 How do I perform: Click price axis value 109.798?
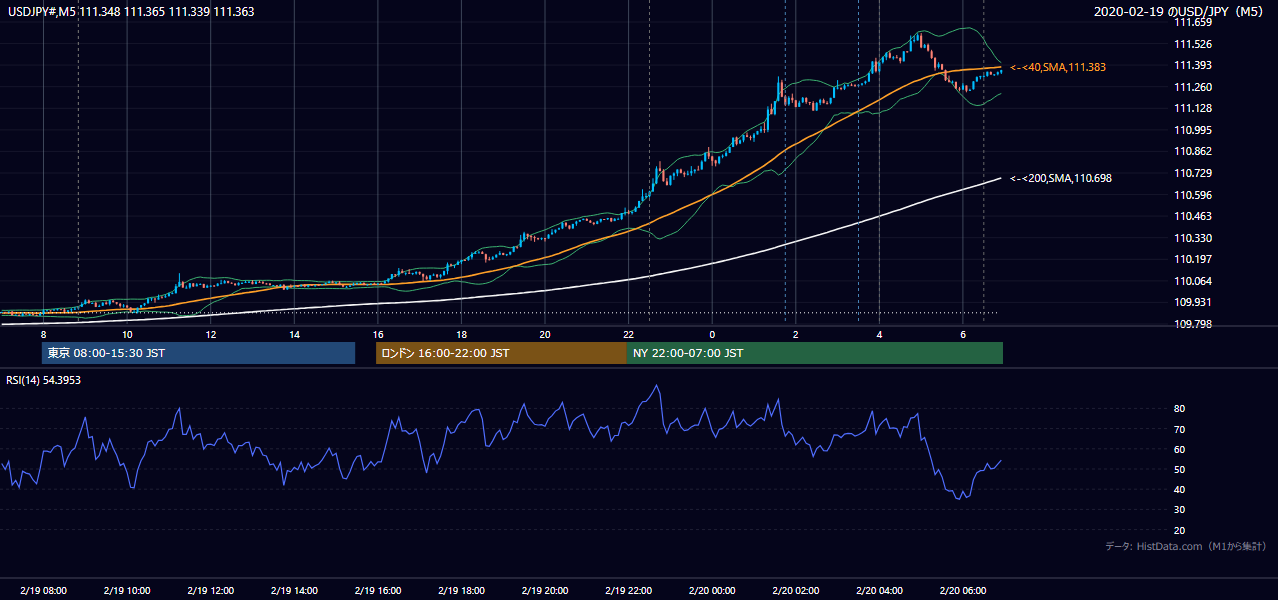tap(1192, 324)
